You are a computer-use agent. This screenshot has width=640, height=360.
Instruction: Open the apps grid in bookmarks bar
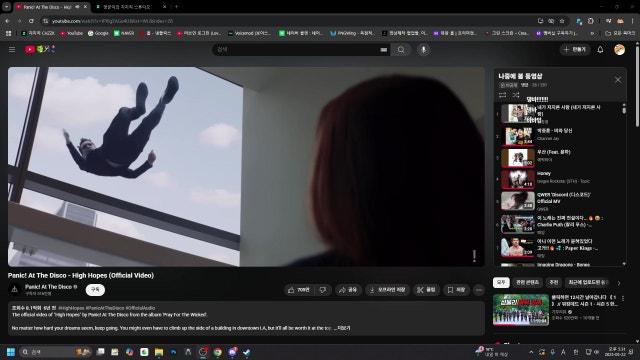(x=8, y=33)
